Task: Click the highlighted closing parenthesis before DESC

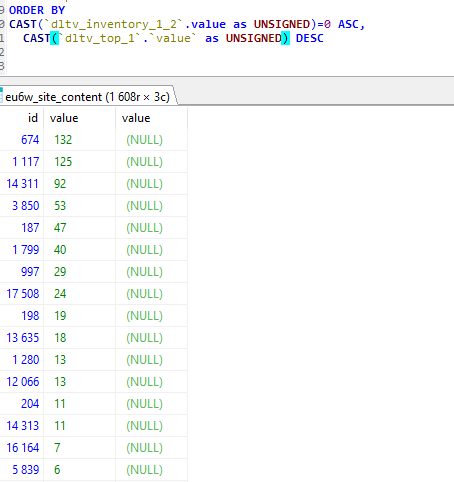Action: click(x=285, y=38)
